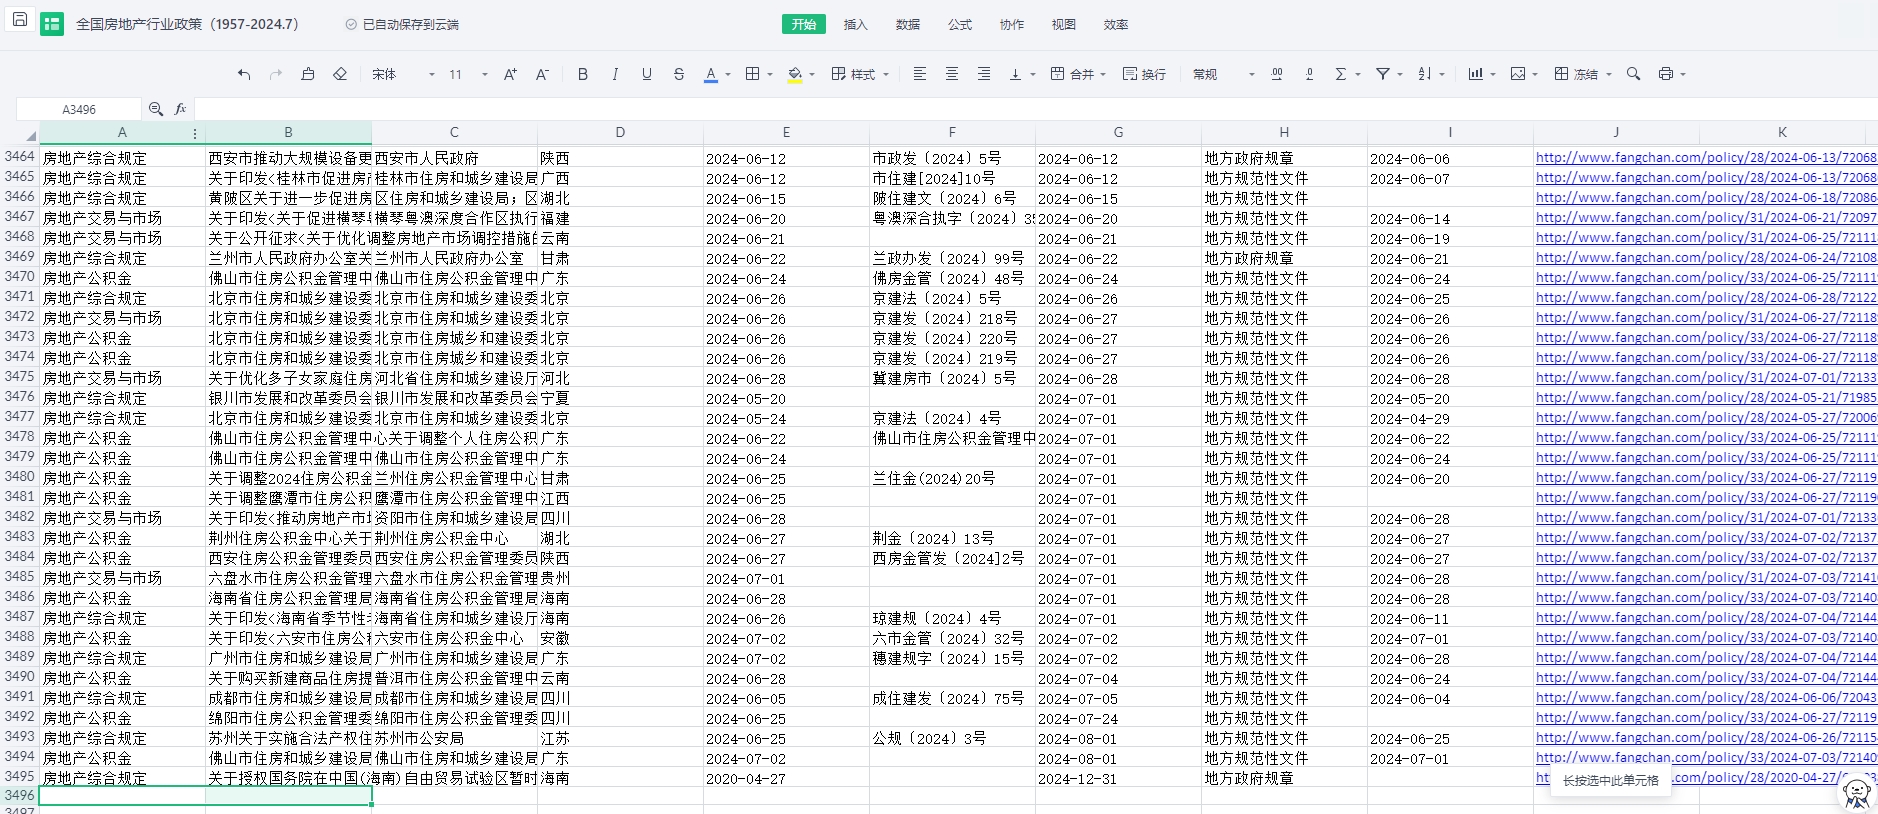Open the policy link in row 3491
Image resolution: width=1878 pixels, height=814 pixels.
1706,698
